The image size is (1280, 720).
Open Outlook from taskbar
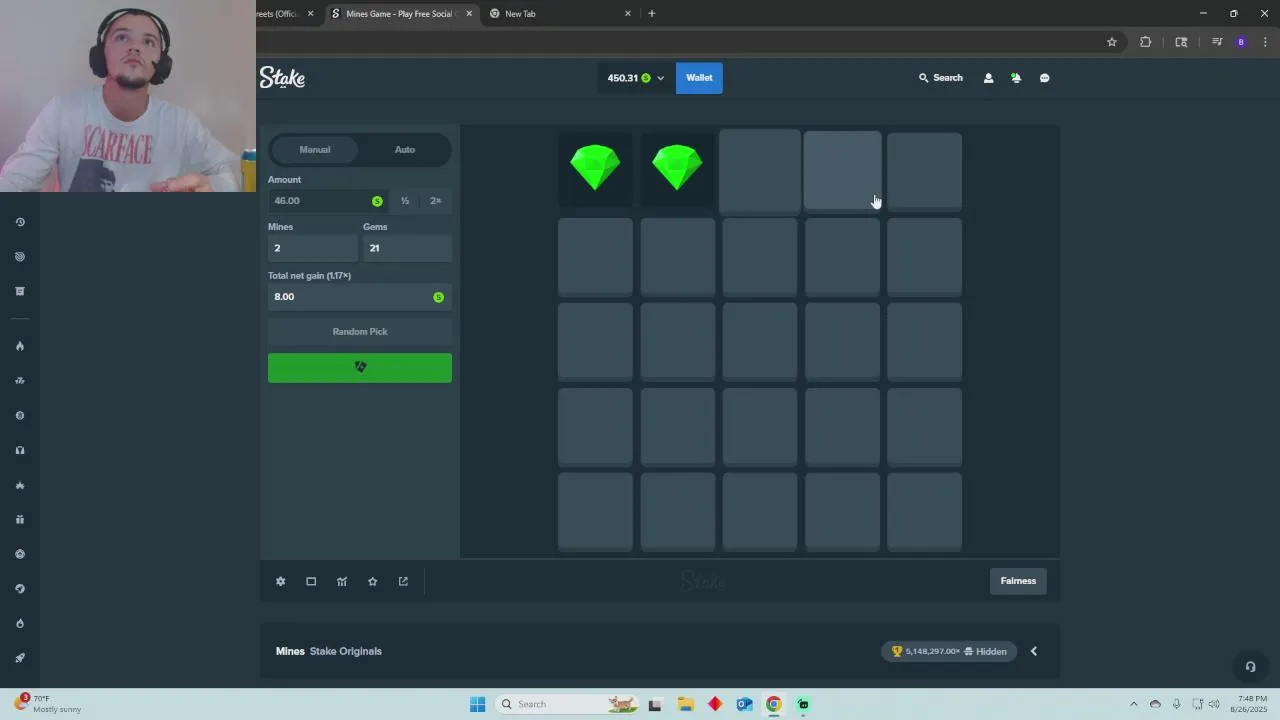744,704
